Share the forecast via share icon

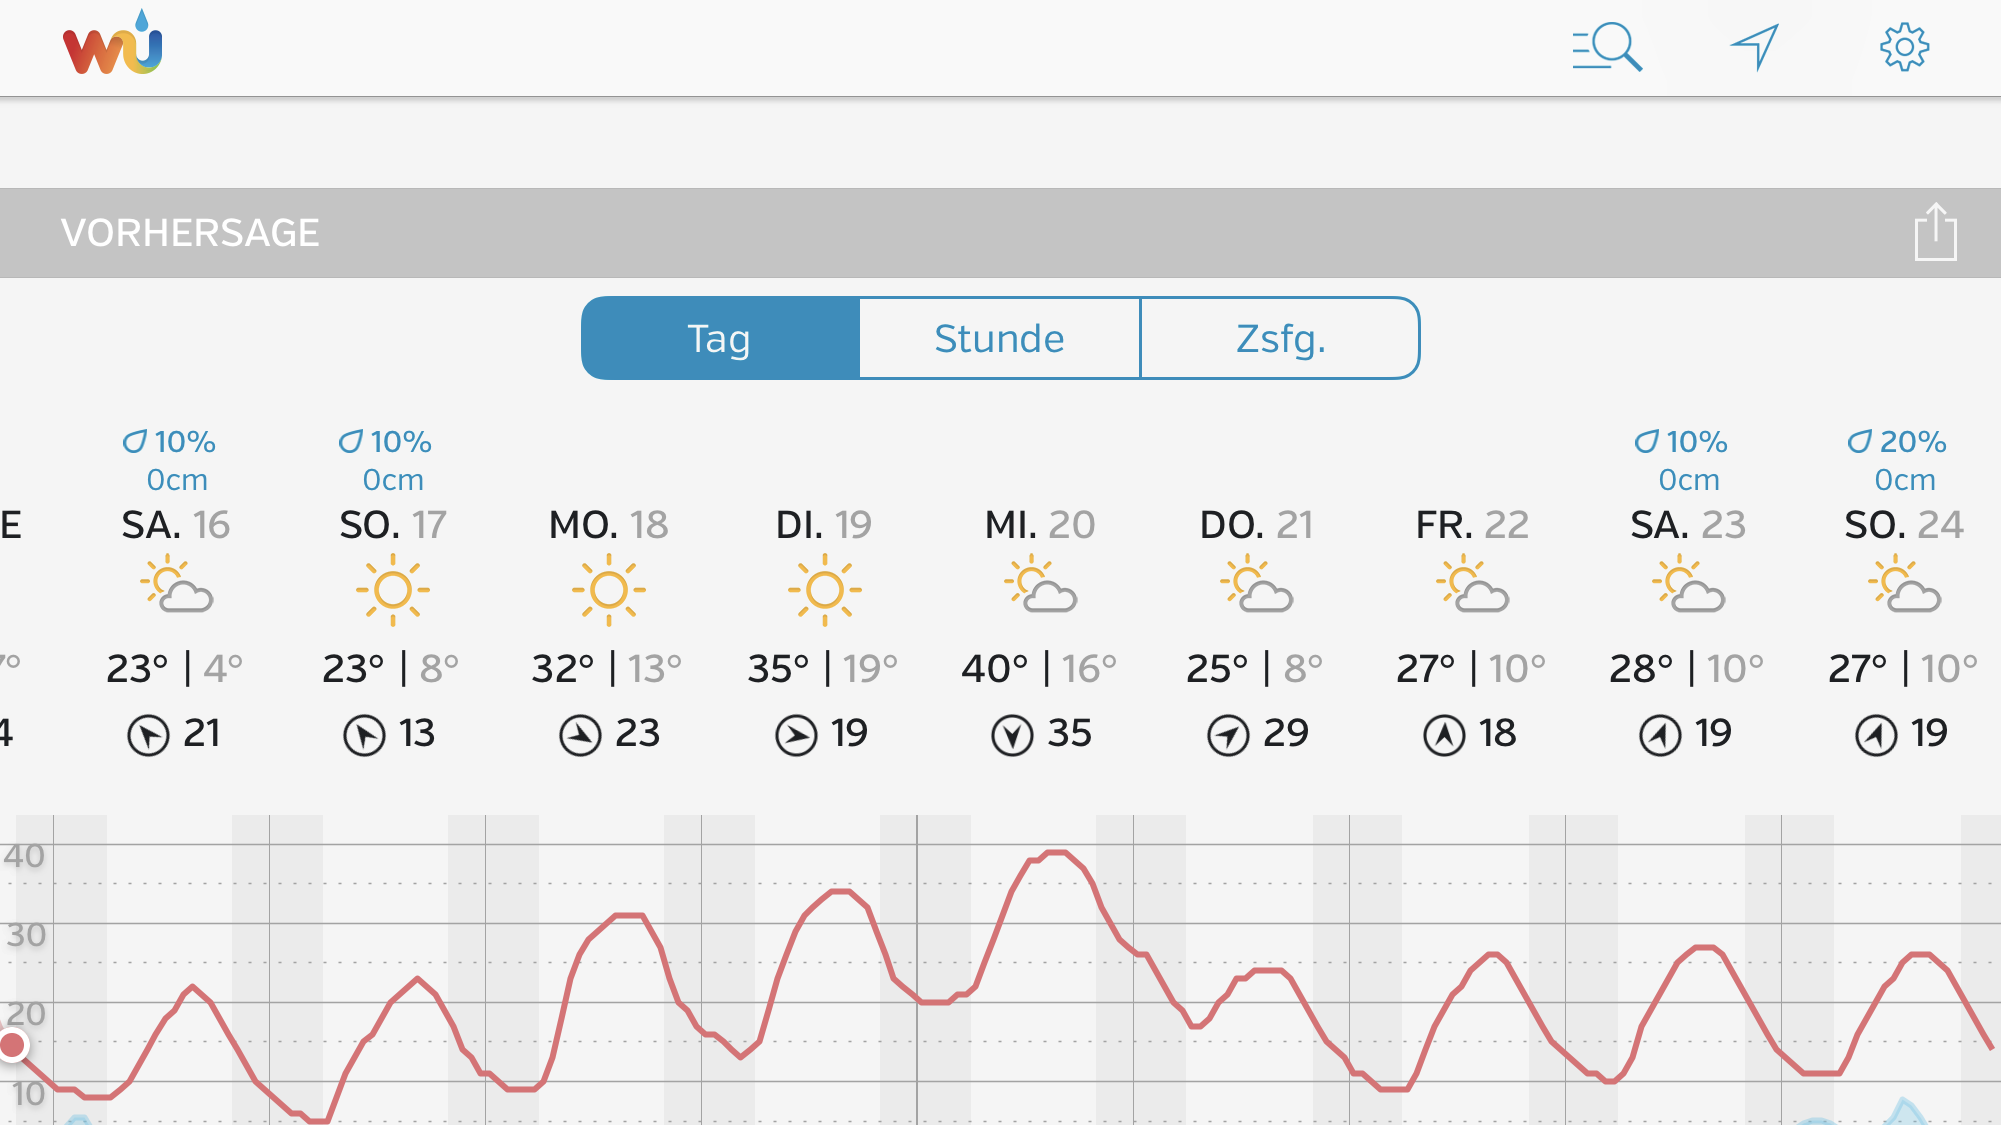click(1935, 232)
